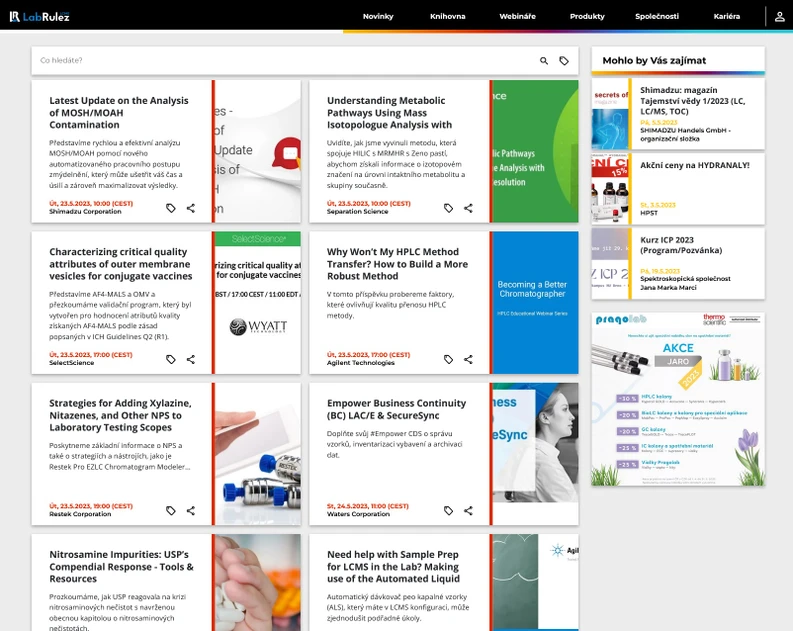Open 'Nitrosamine Impurities: USP's Compendial Response' title

click(x=121, y=566)
